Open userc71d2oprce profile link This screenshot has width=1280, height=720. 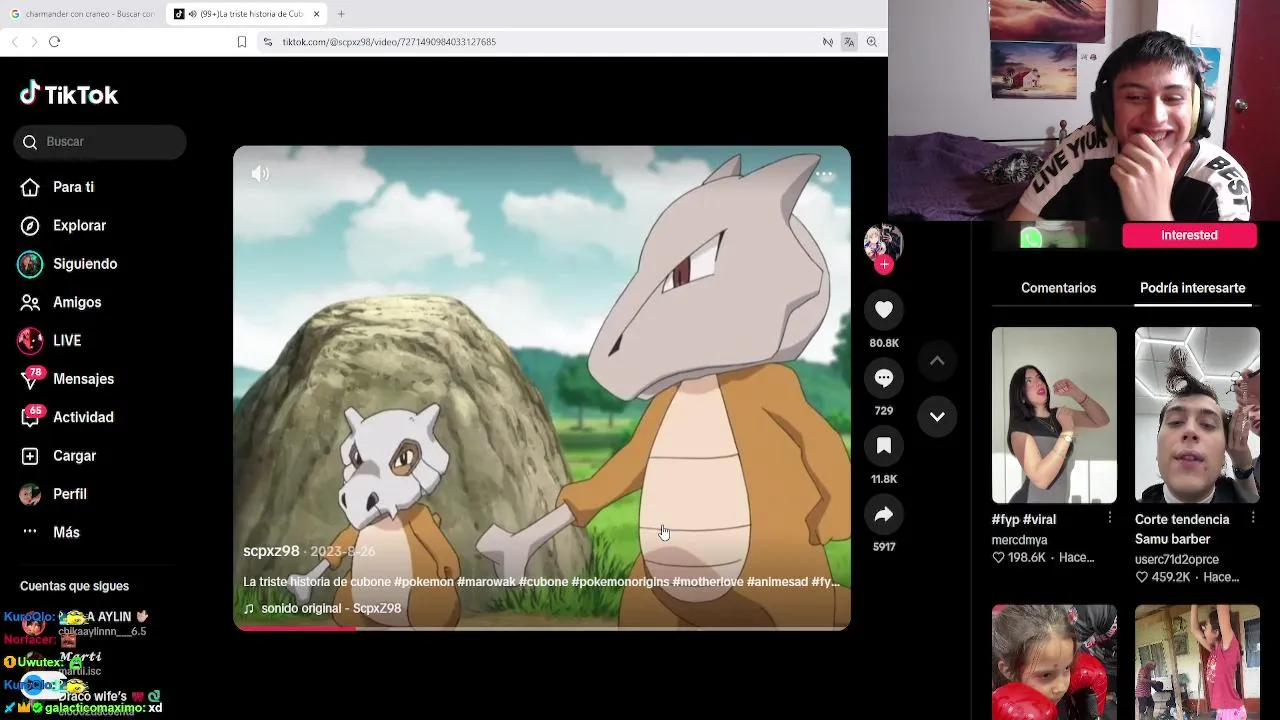point(1176,559)
